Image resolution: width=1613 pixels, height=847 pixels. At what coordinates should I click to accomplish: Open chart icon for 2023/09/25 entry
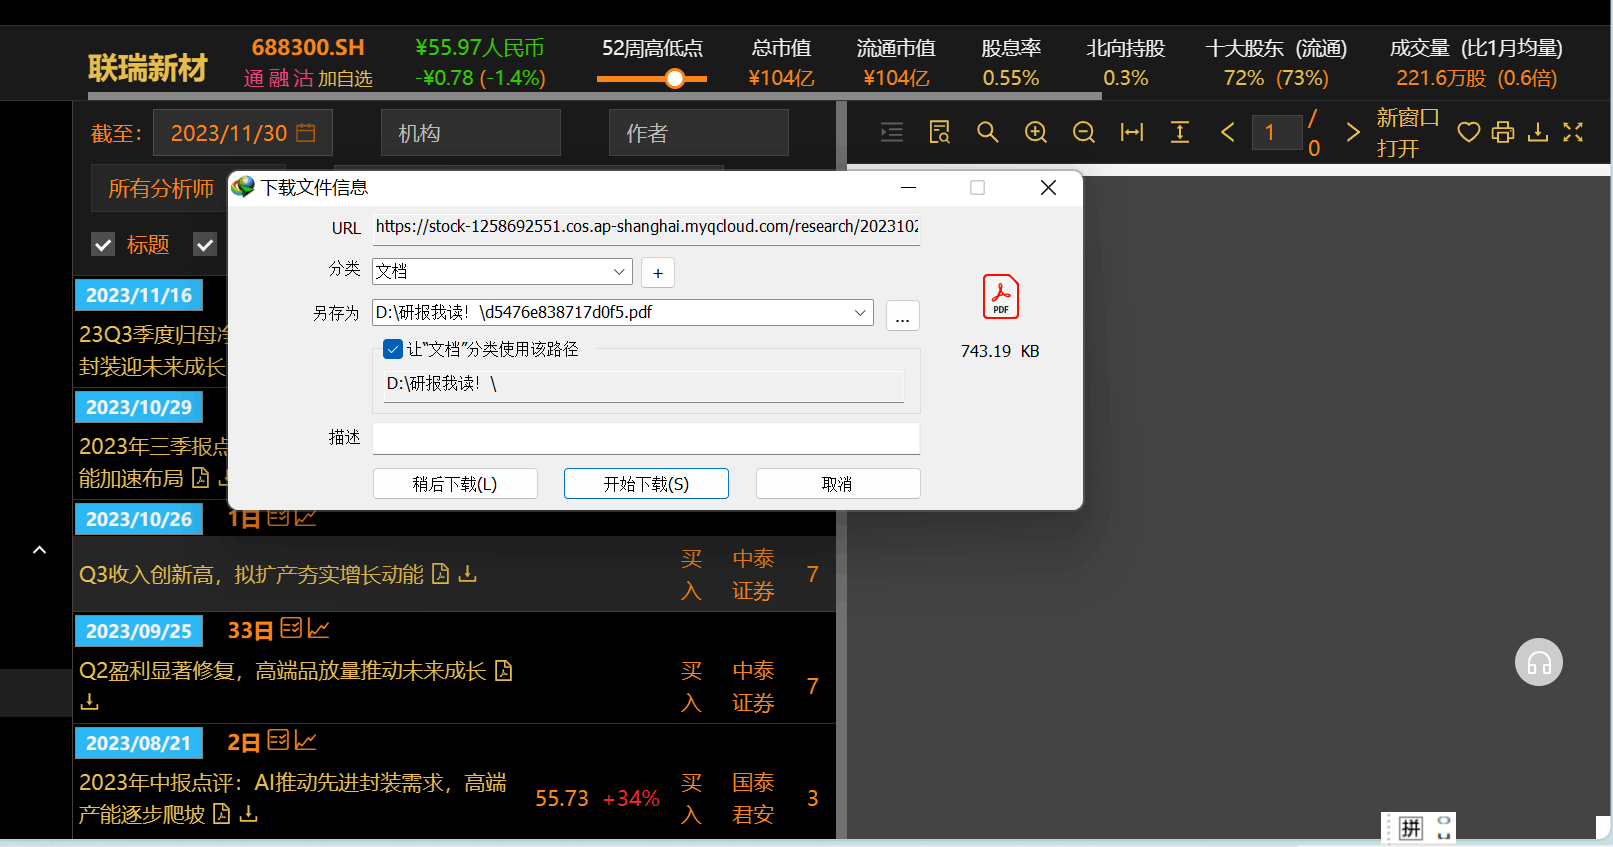point(319,628)
